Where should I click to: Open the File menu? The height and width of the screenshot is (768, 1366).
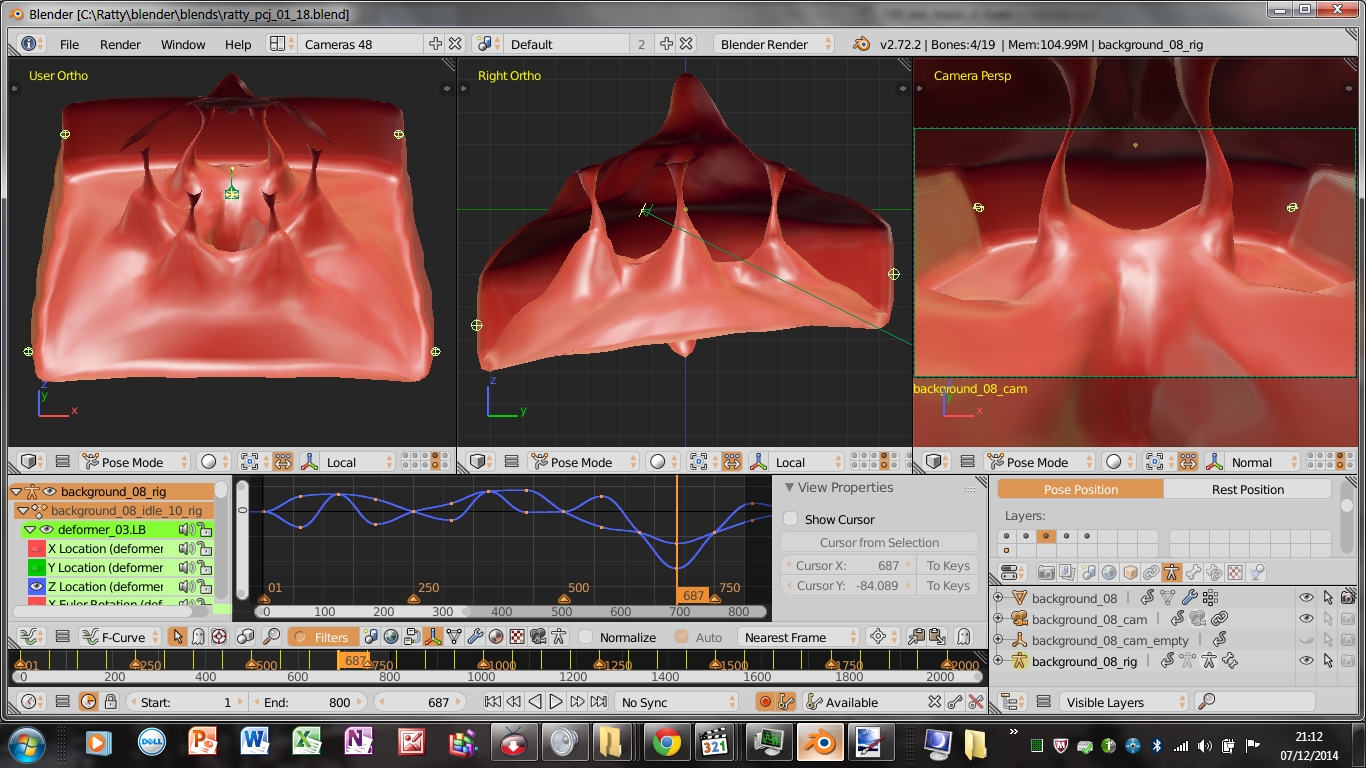[69, 44]
